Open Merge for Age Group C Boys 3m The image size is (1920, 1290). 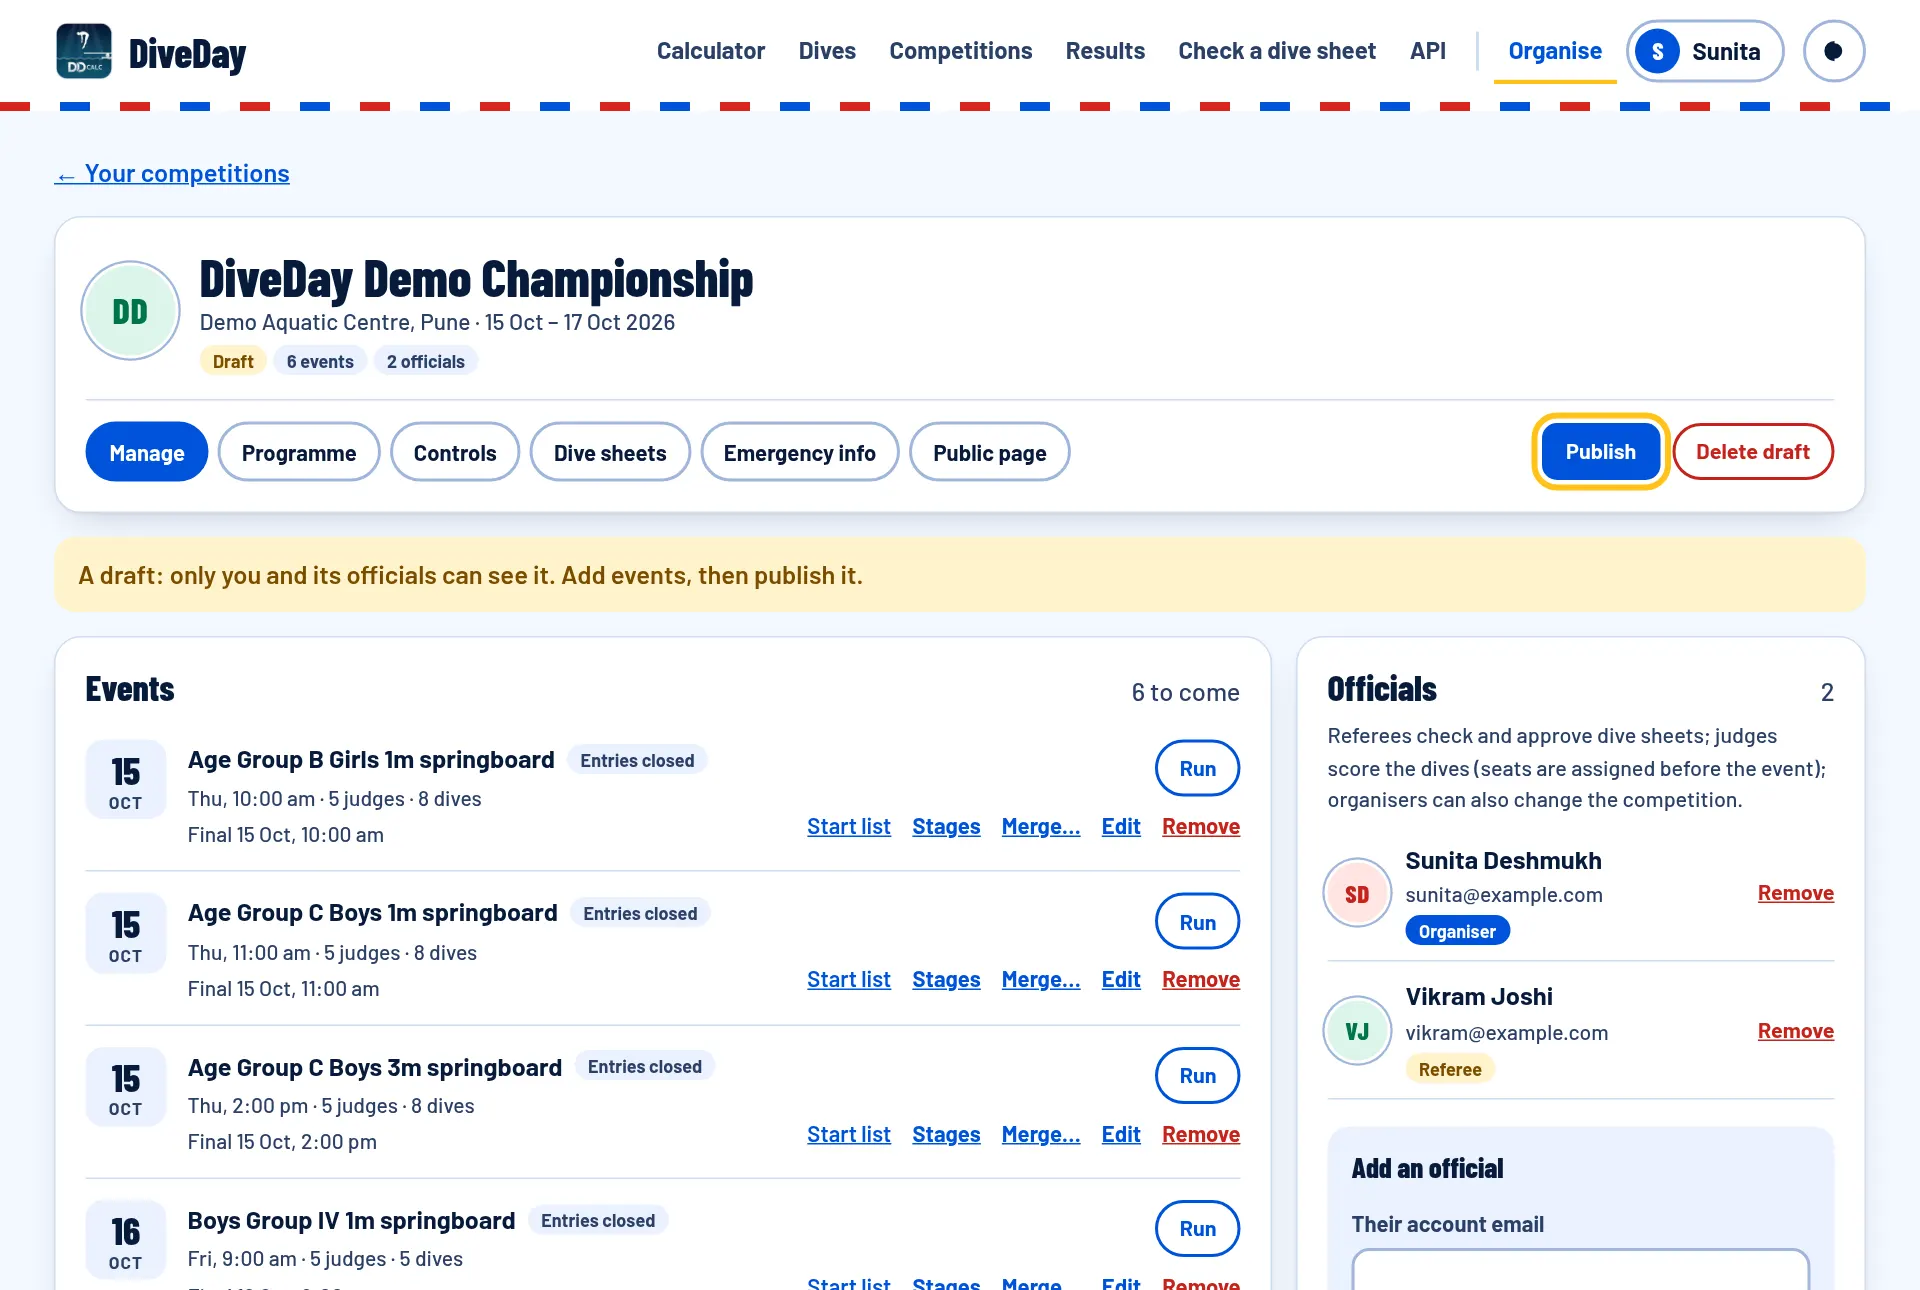1041,1134
